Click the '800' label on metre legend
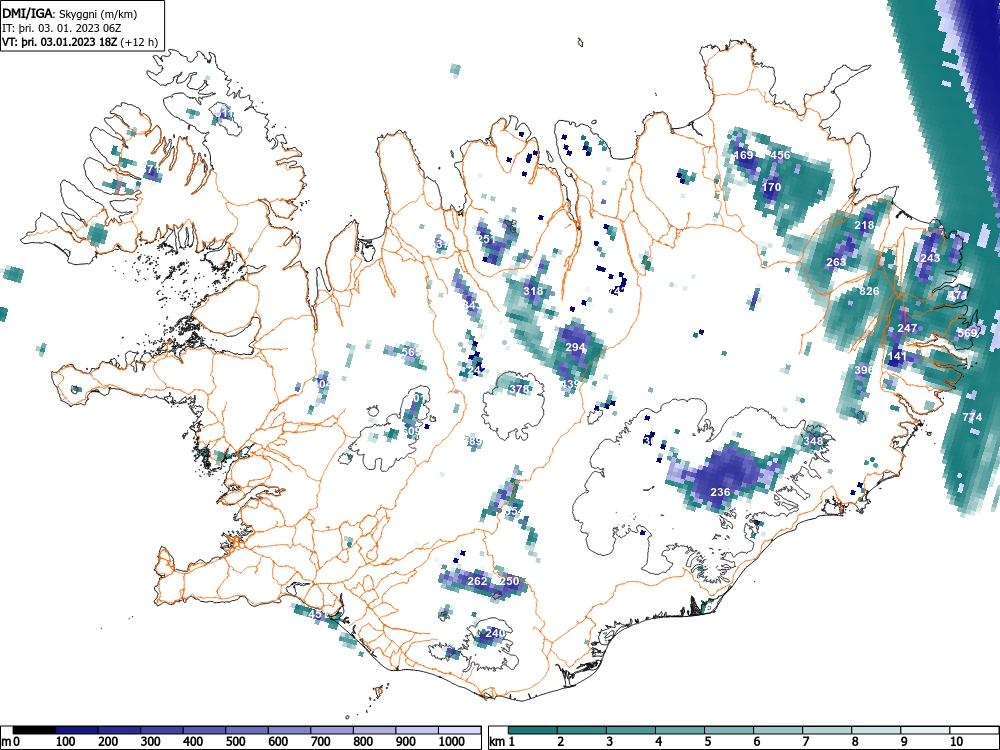The image size is (1000, 750). point(363,742)
